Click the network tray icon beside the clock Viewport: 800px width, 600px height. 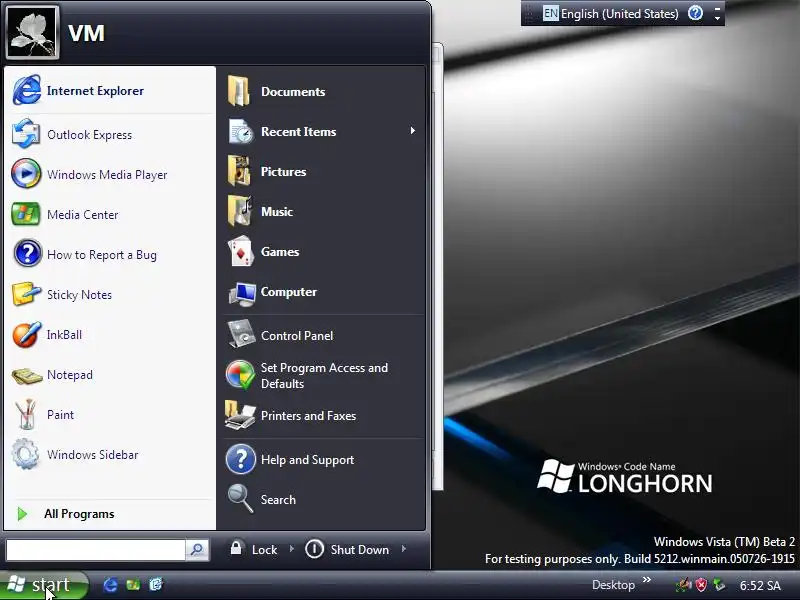[x=719, y=585]
